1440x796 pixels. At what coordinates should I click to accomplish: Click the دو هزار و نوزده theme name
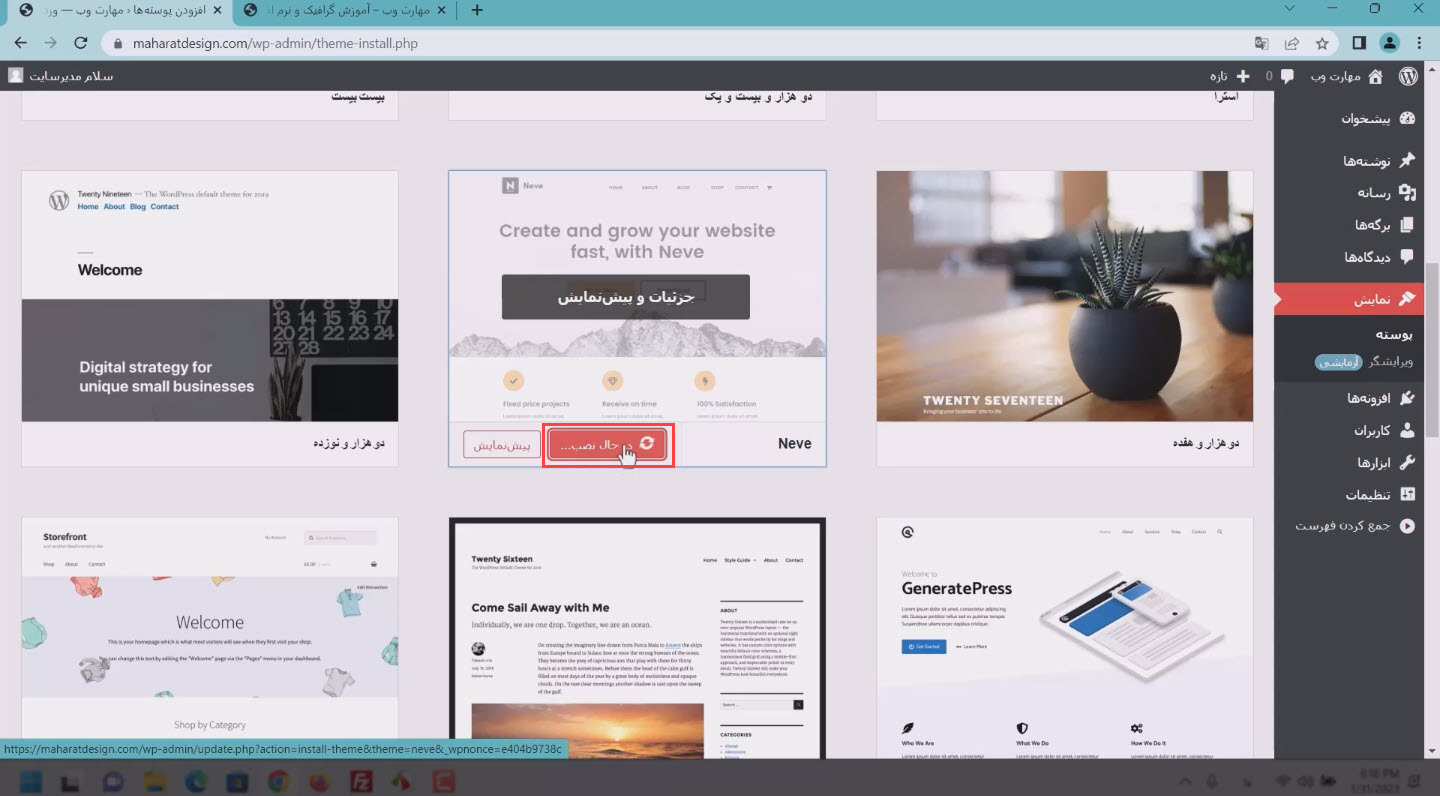click(347, 443)
